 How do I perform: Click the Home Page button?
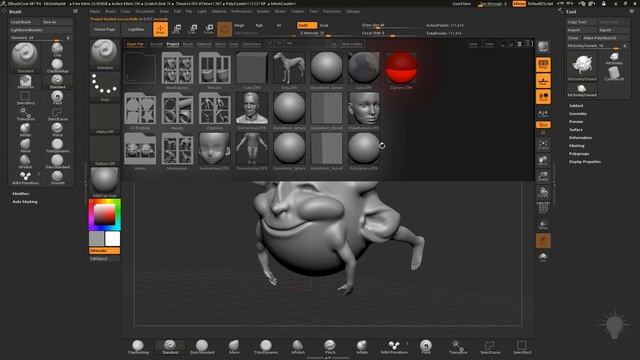[104, 29]
